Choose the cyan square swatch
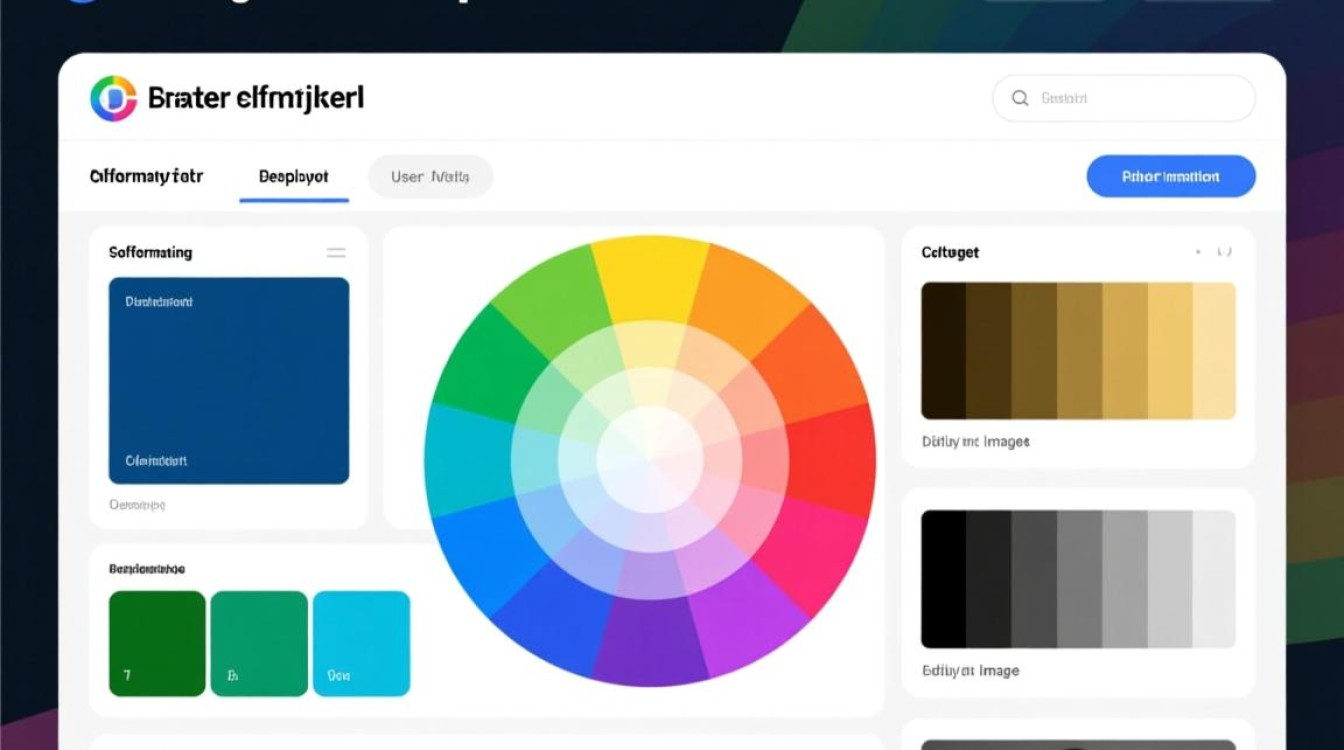The height and width of the screenshot is (750, 1344). 361,643
